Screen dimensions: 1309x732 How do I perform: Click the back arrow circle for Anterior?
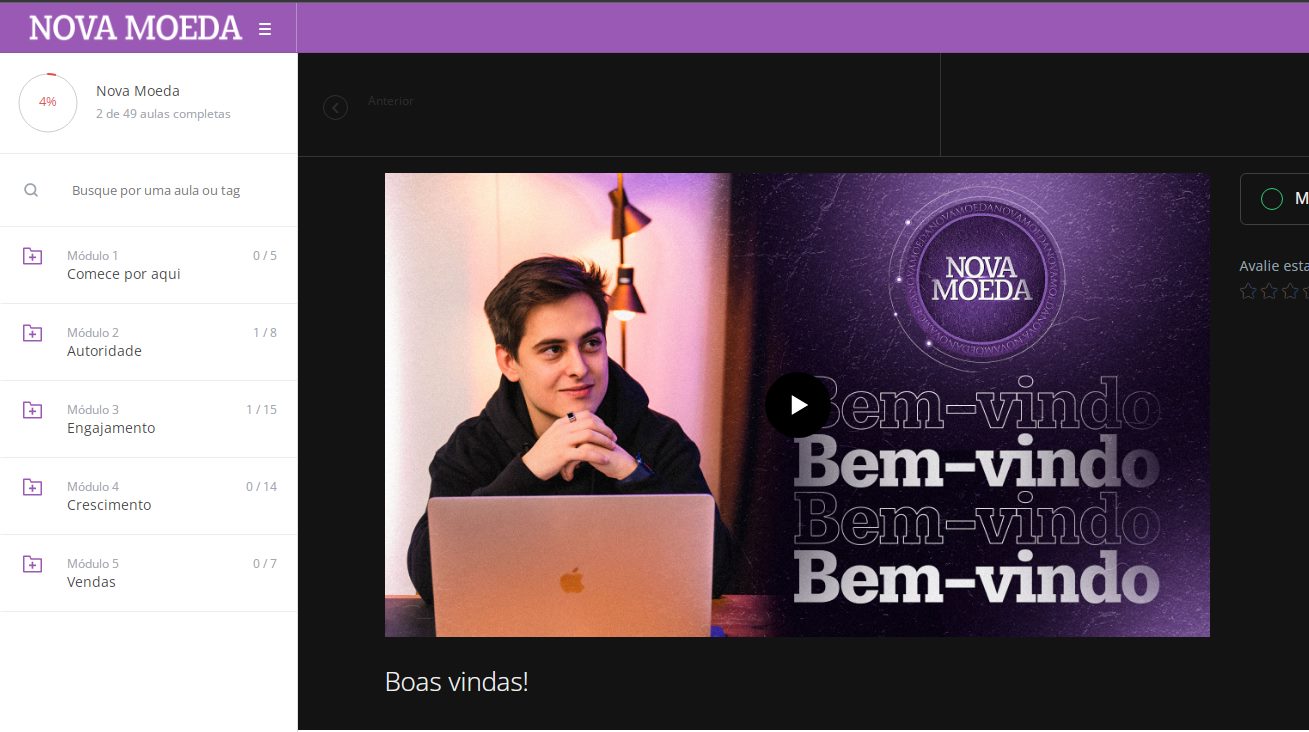tap(335, 107)
